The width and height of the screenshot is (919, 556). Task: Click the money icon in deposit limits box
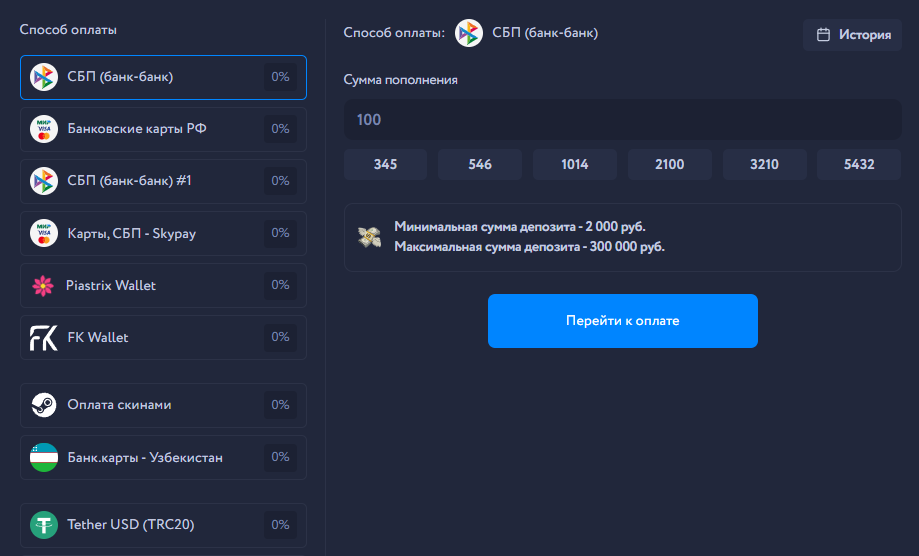pyautogui.click(x=369, y=237)
